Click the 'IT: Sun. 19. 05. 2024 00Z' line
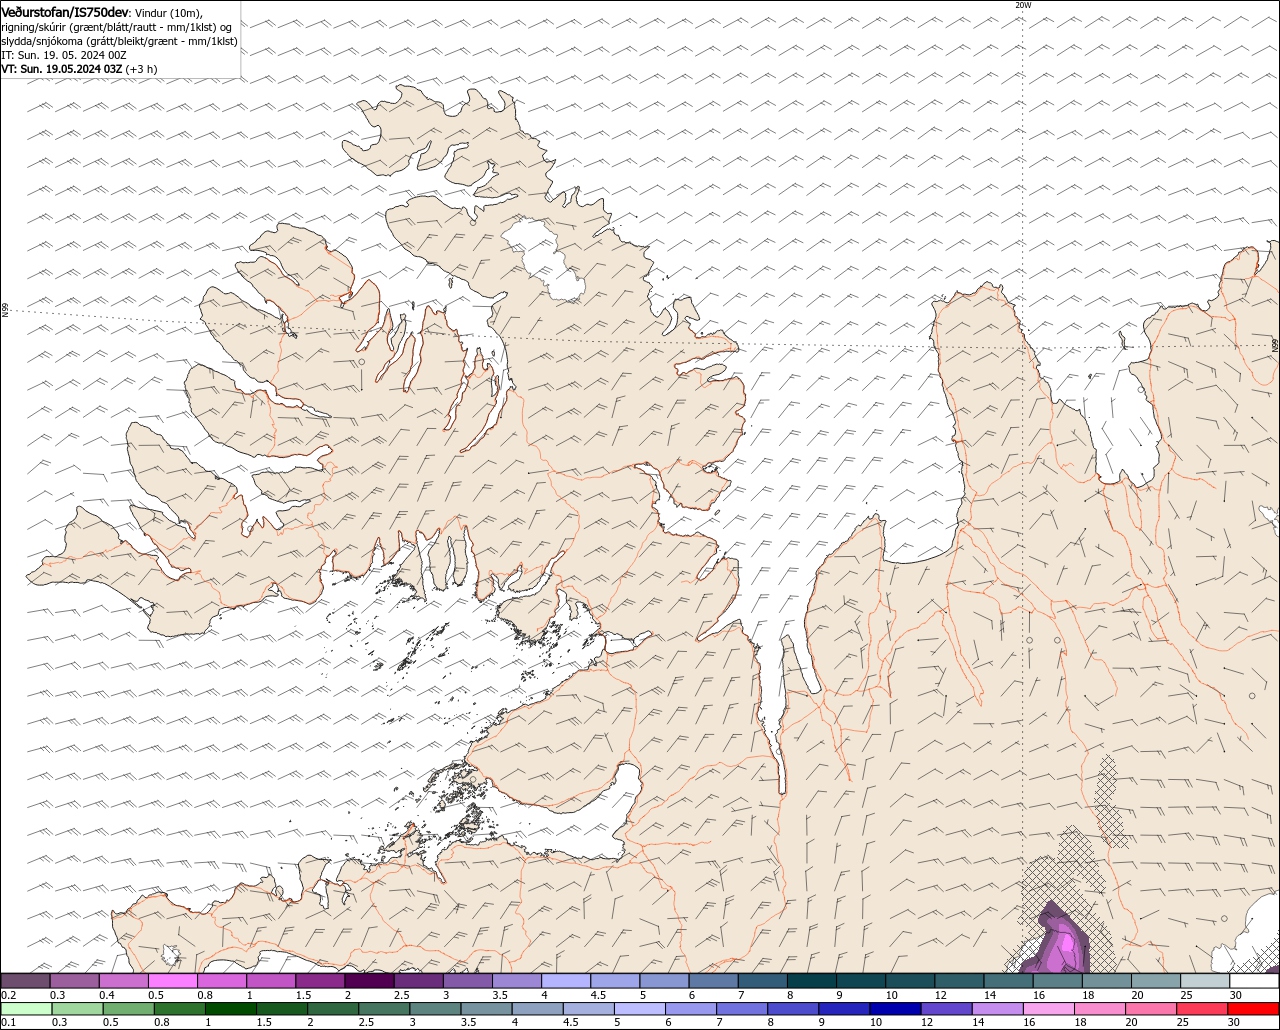This screenshot has height=1030, width=1280. pyautogui.click(x=64, y=55)
